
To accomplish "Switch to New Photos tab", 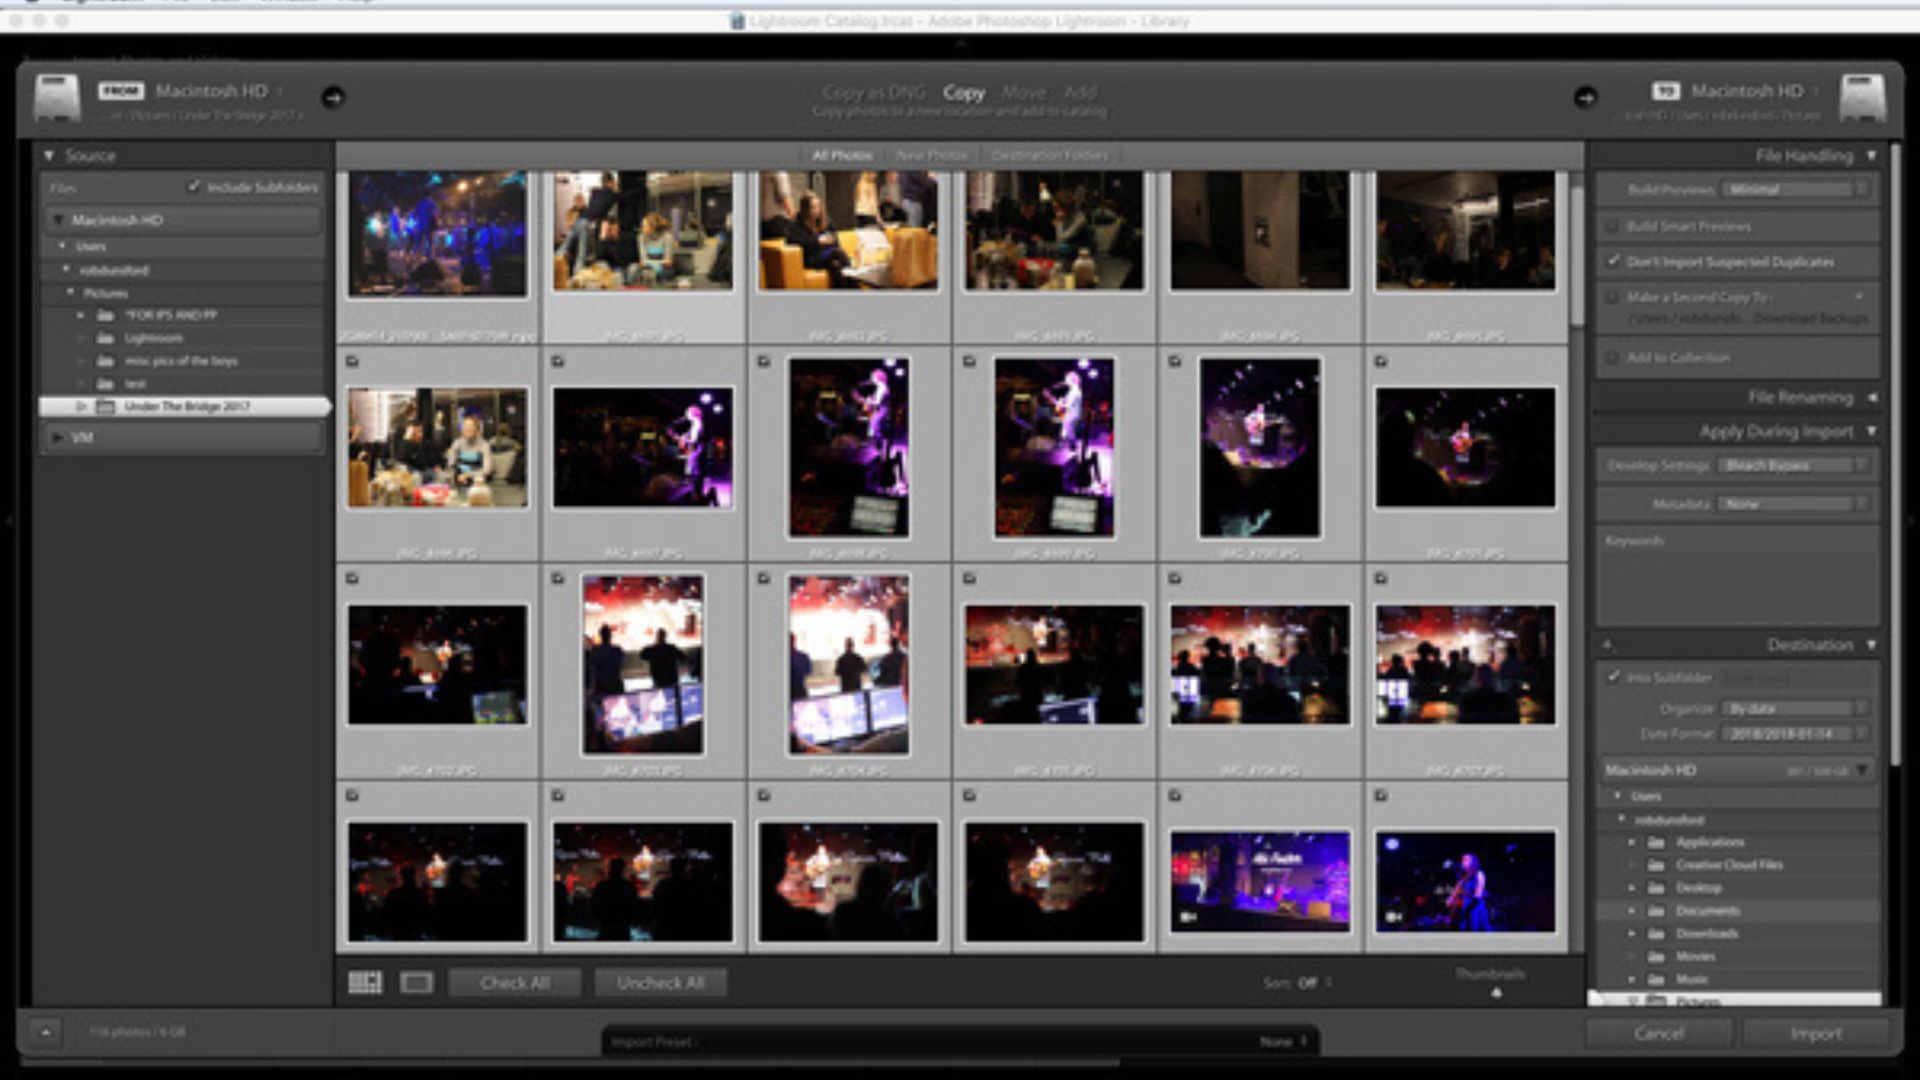I will coord(931,156).
